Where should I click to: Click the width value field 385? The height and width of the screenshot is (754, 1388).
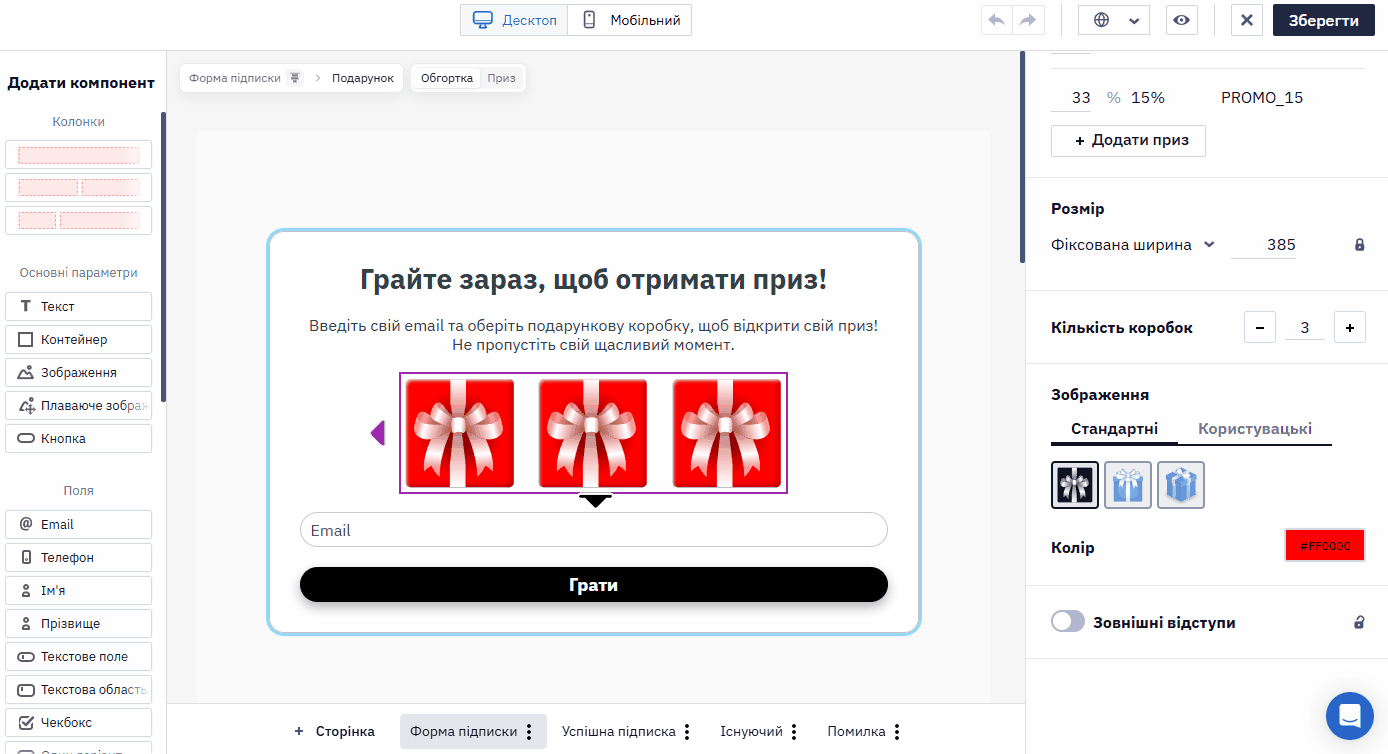pos(1264,245)
